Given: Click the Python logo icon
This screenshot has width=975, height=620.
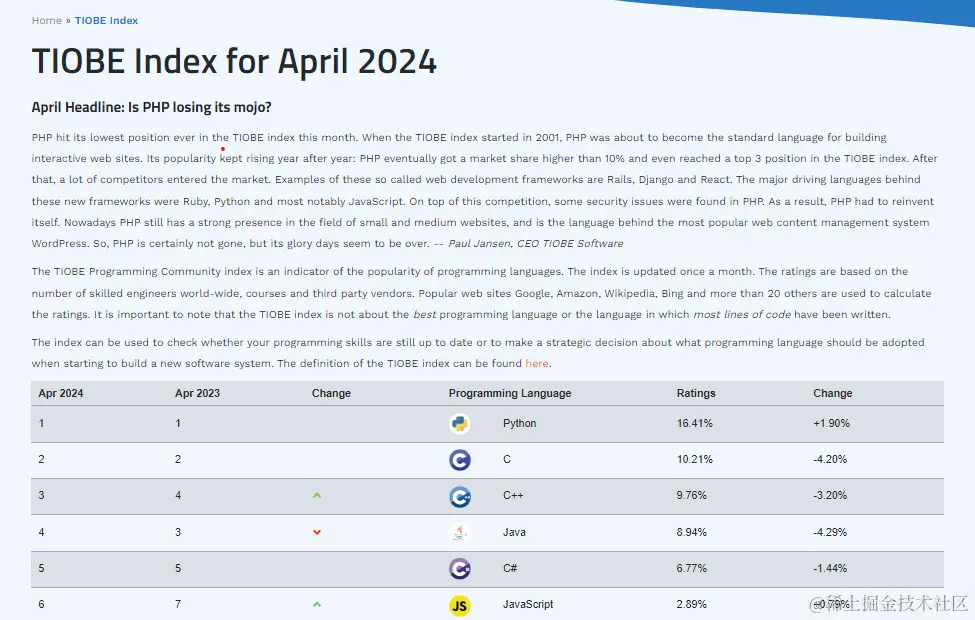Looking at the screenshot, I should click(x=460, y=424).
